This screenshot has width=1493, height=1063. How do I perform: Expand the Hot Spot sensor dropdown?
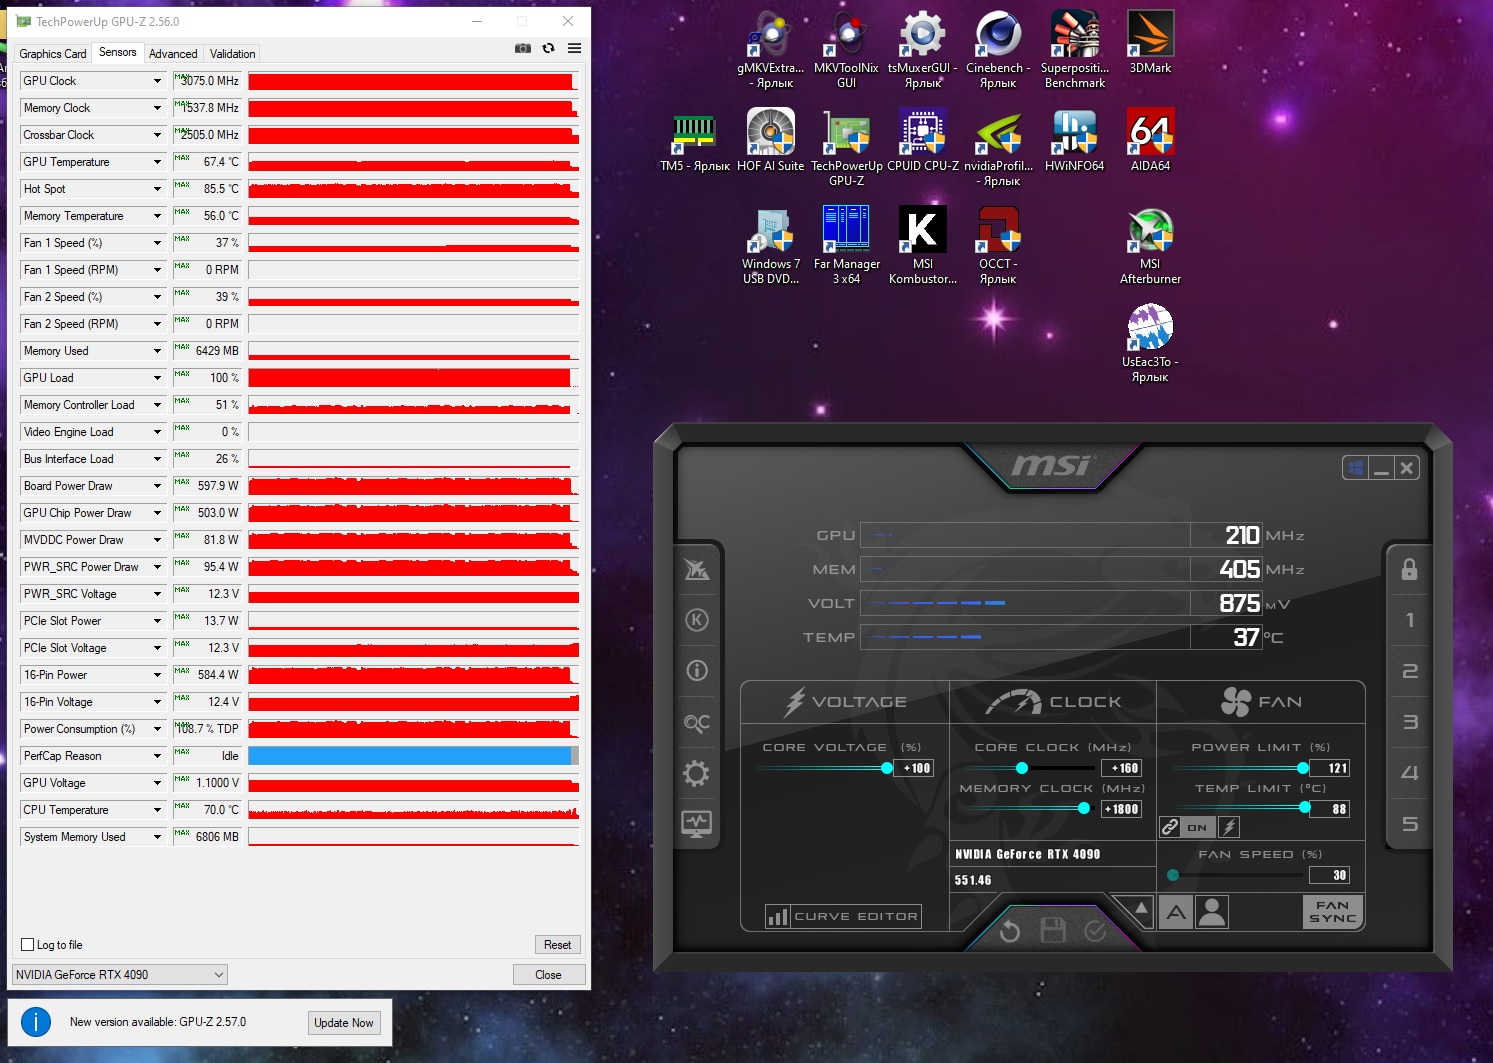157,189
